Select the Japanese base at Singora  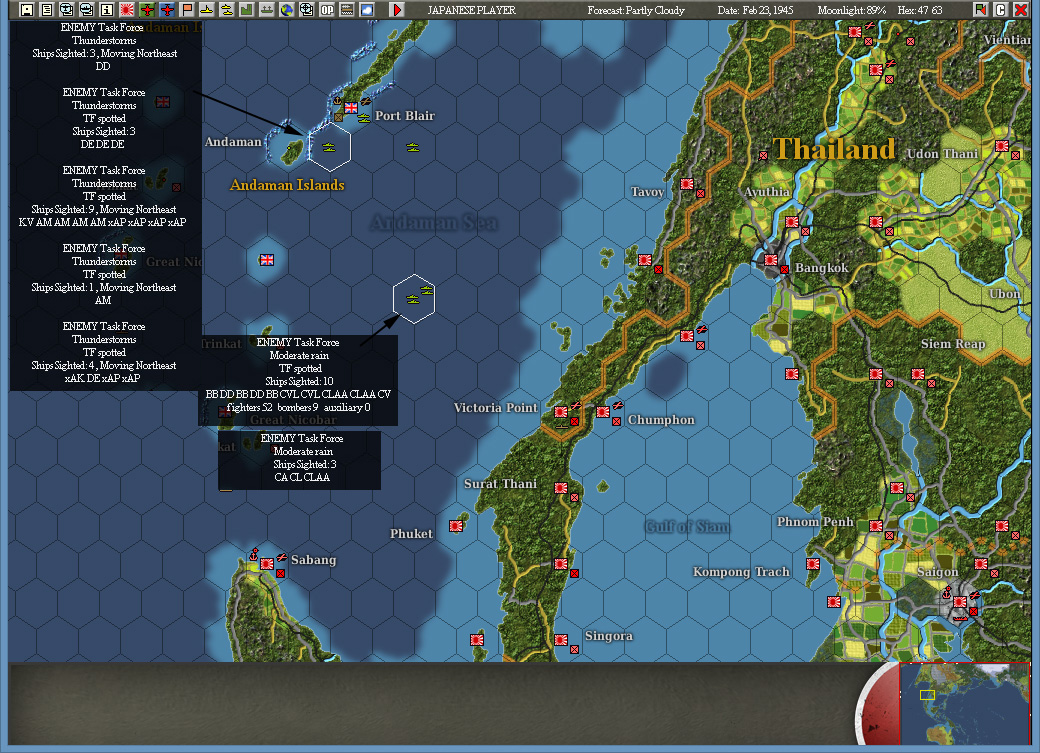[x=561, y=640]
